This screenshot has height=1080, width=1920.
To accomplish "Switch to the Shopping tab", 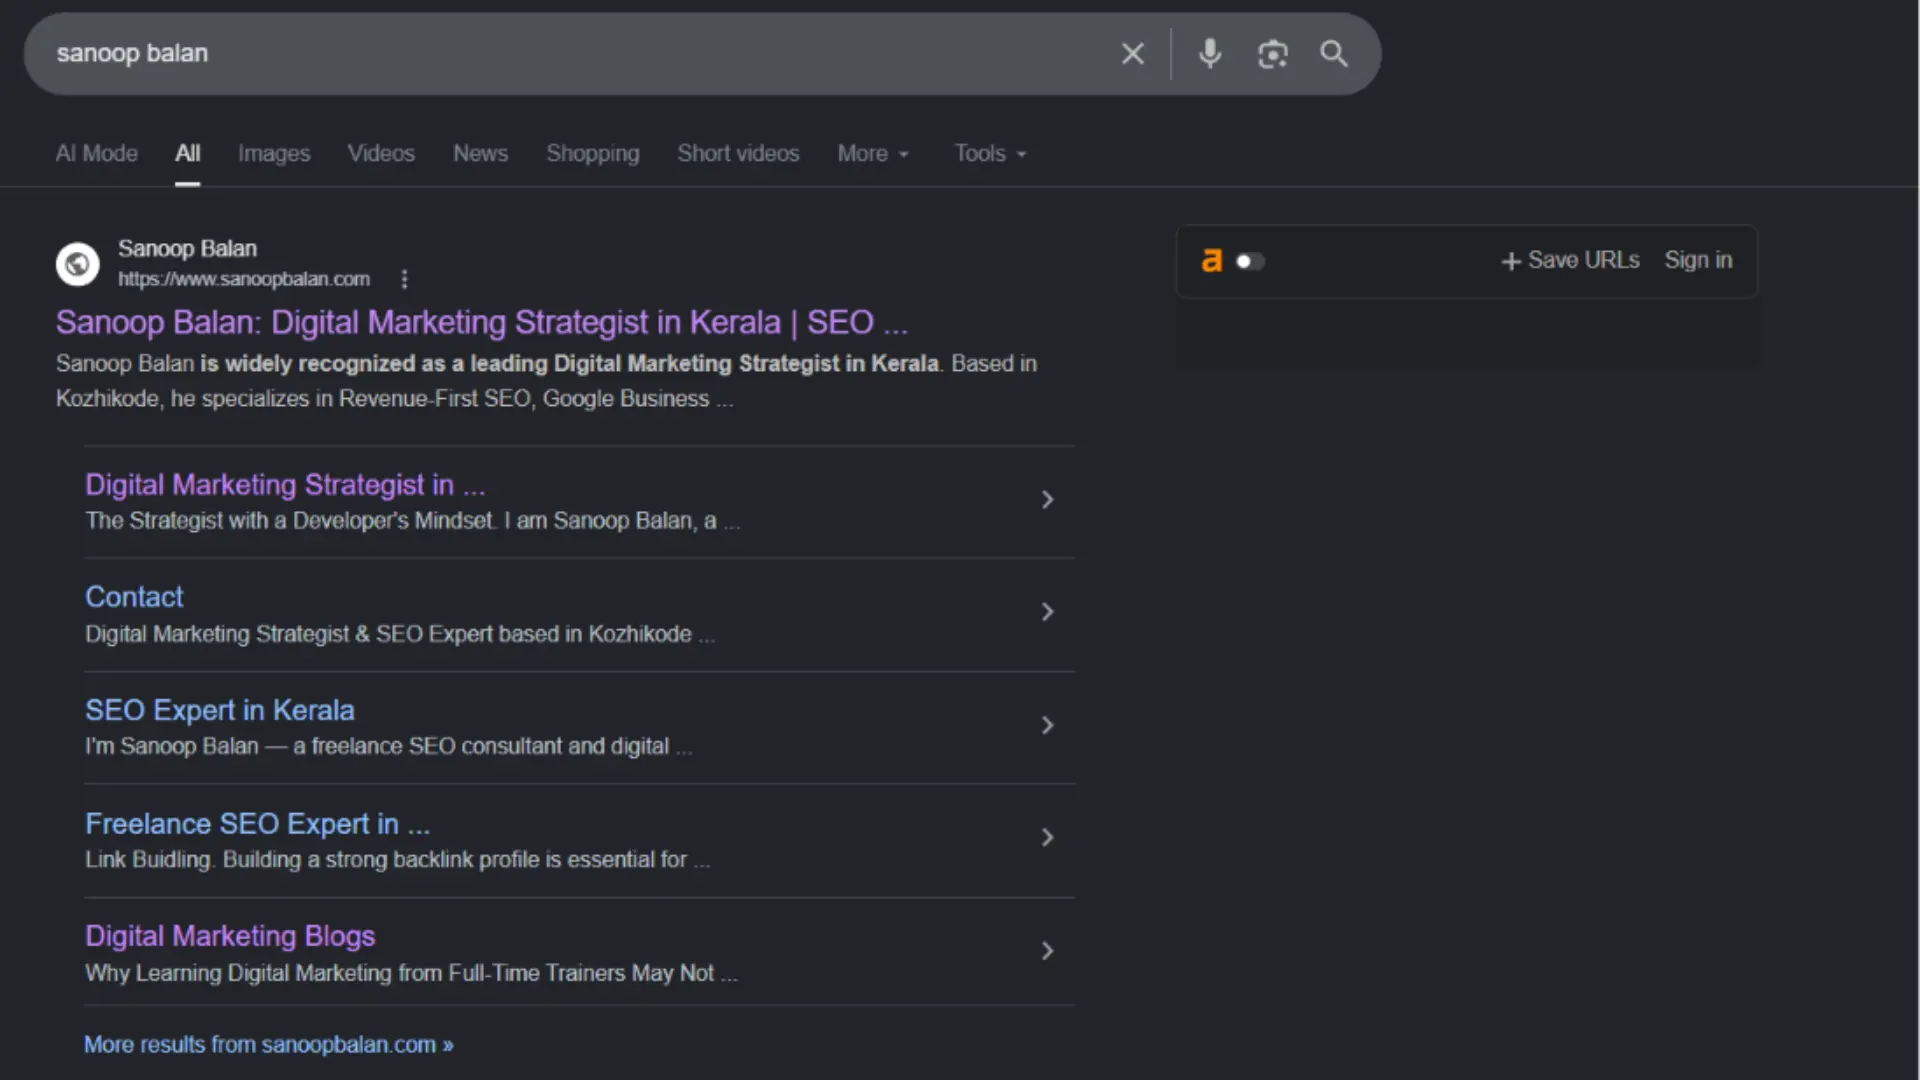I will click(593, 154).
